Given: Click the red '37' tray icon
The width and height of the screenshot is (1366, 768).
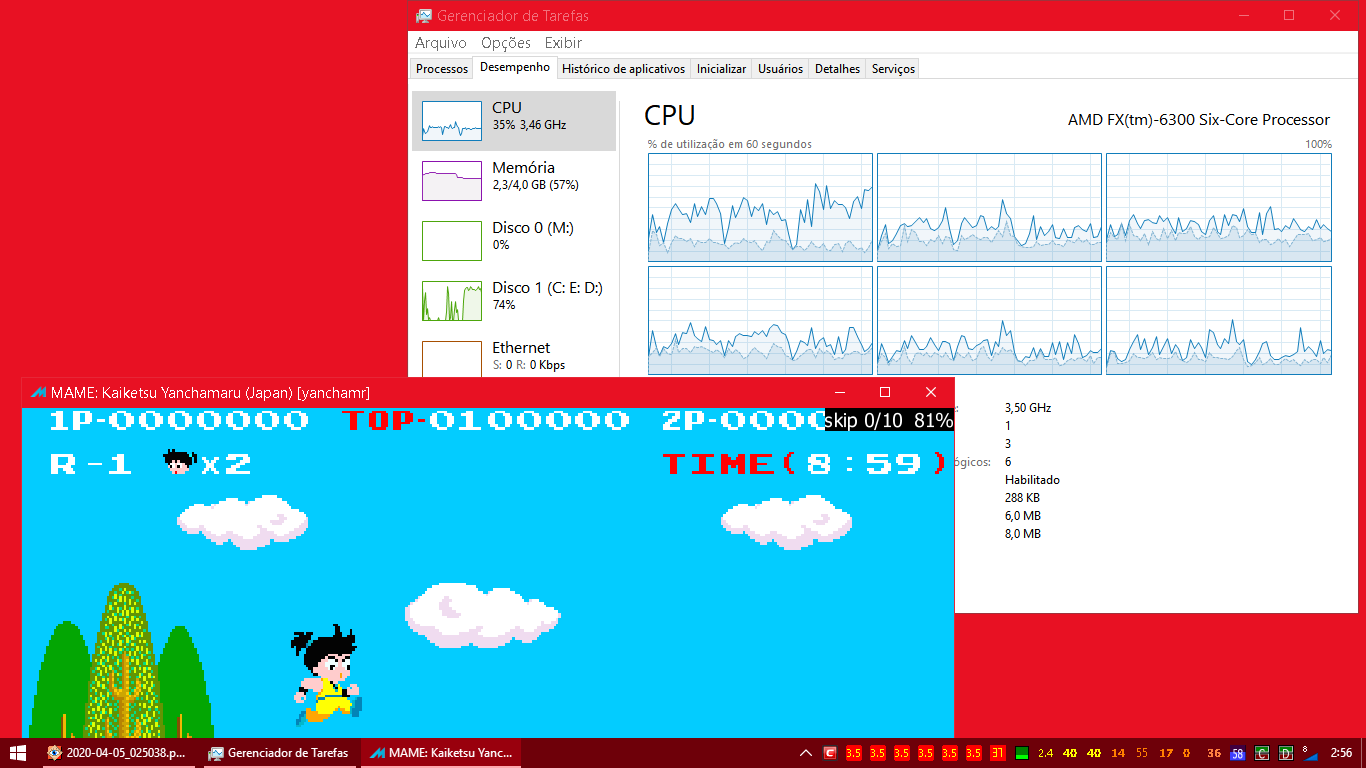Looking at the screenshot, I should click(x=998, y=753).
